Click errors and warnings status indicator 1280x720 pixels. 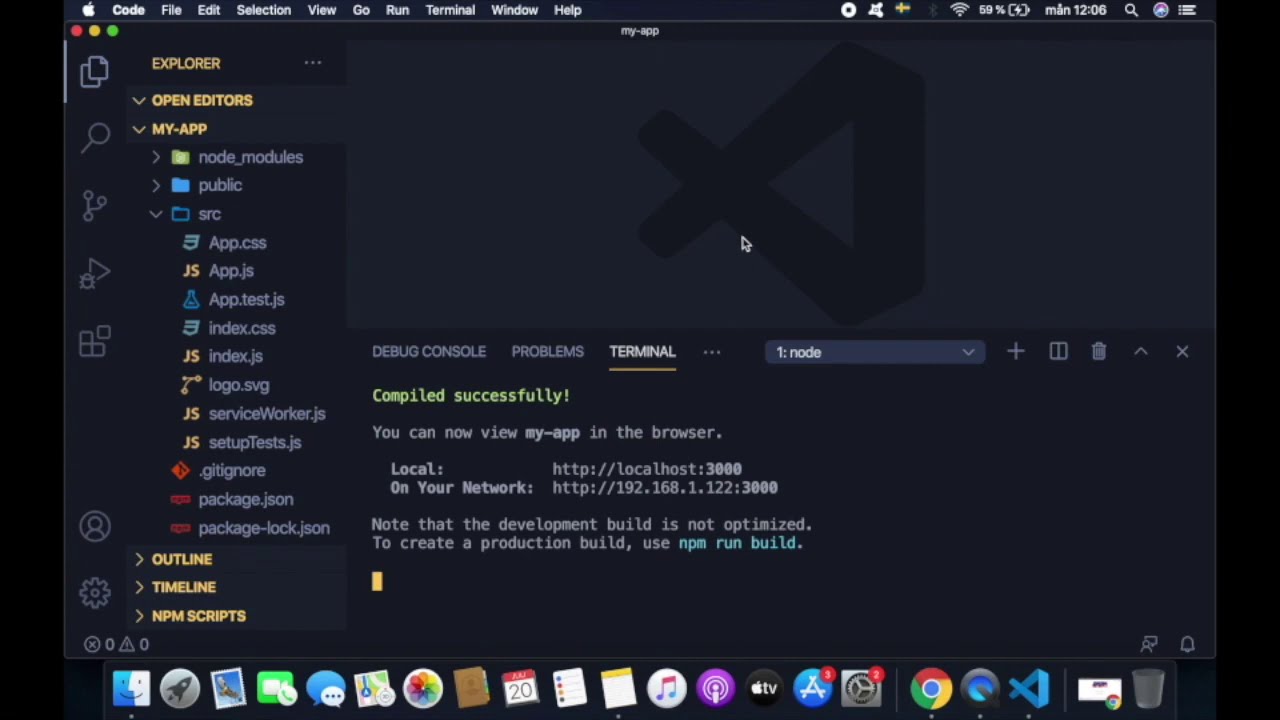(116, 645)
